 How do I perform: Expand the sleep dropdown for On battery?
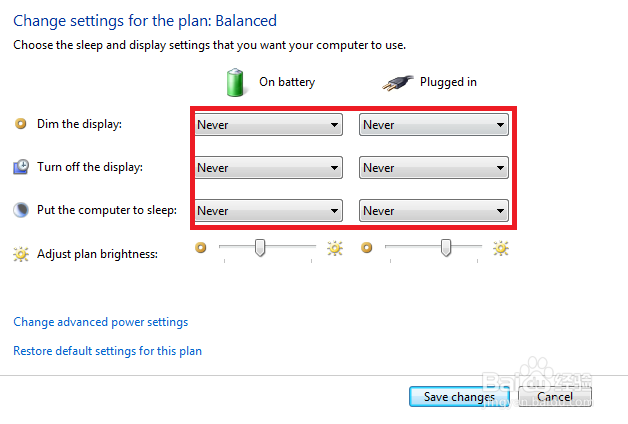coord(268,211)
